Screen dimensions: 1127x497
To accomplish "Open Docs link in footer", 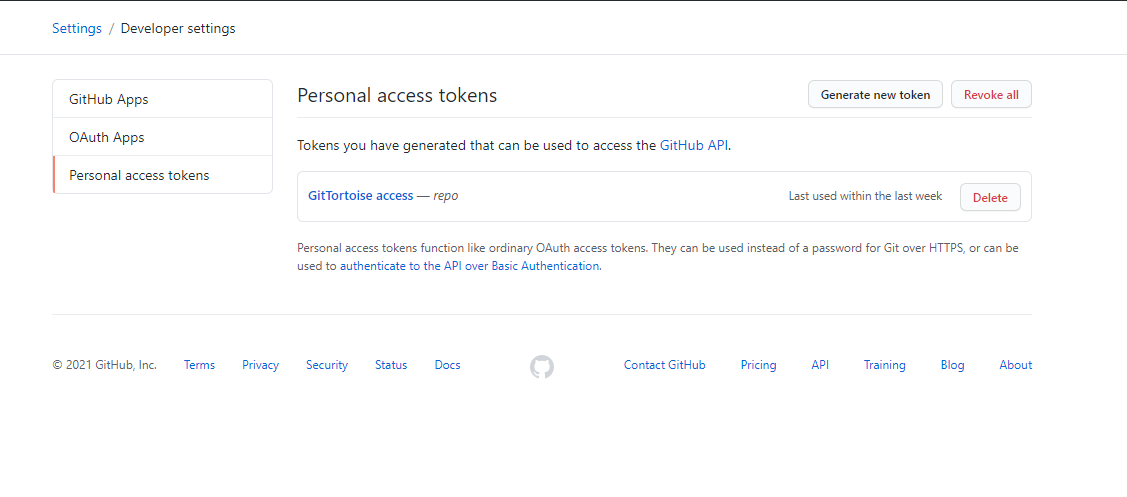I will tap(448, 365).
